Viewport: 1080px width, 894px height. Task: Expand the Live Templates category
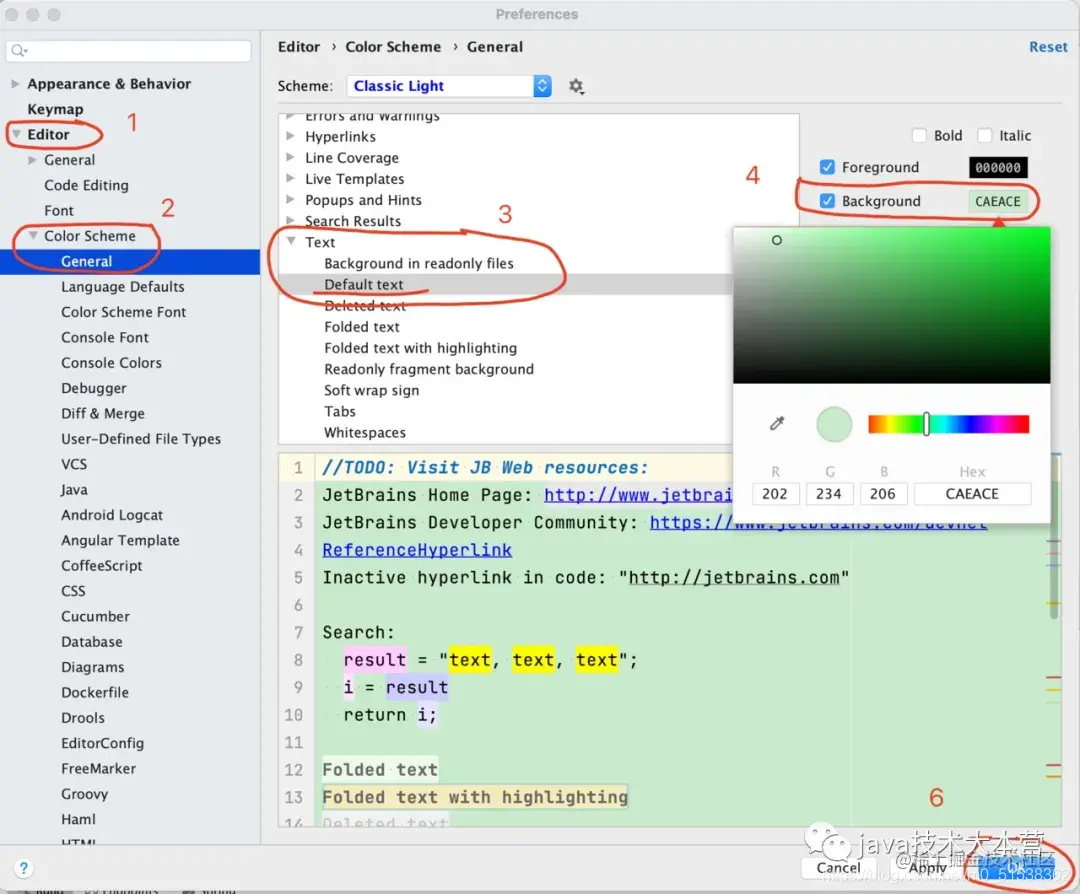291,178
